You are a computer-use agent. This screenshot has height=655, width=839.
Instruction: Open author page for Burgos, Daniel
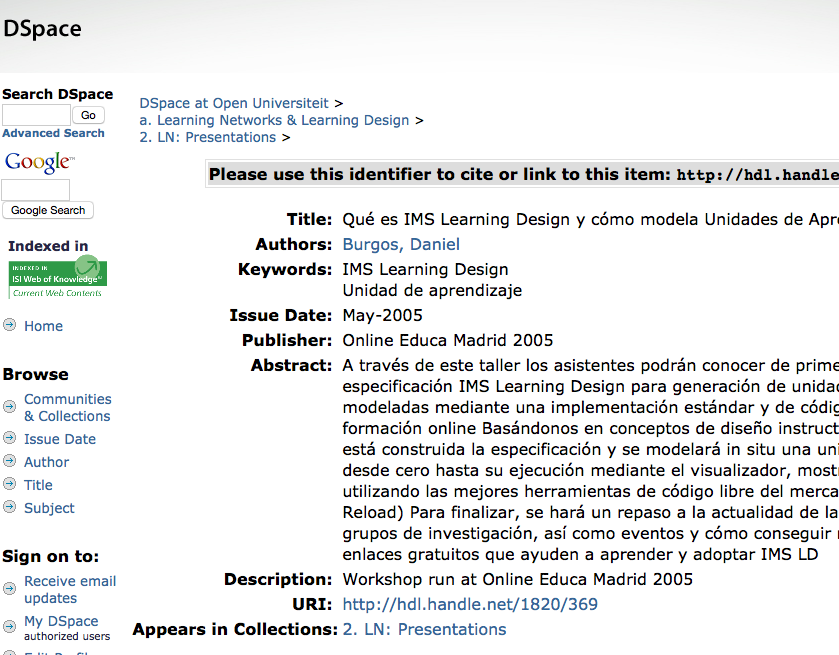401,244
